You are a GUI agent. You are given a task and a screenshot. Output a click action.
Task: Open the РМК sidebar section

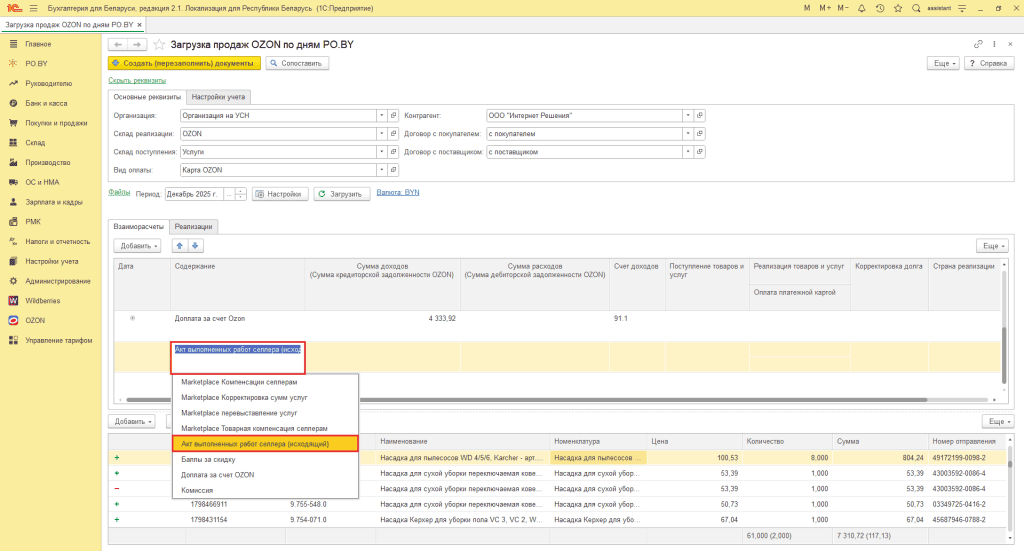(33, 221)
